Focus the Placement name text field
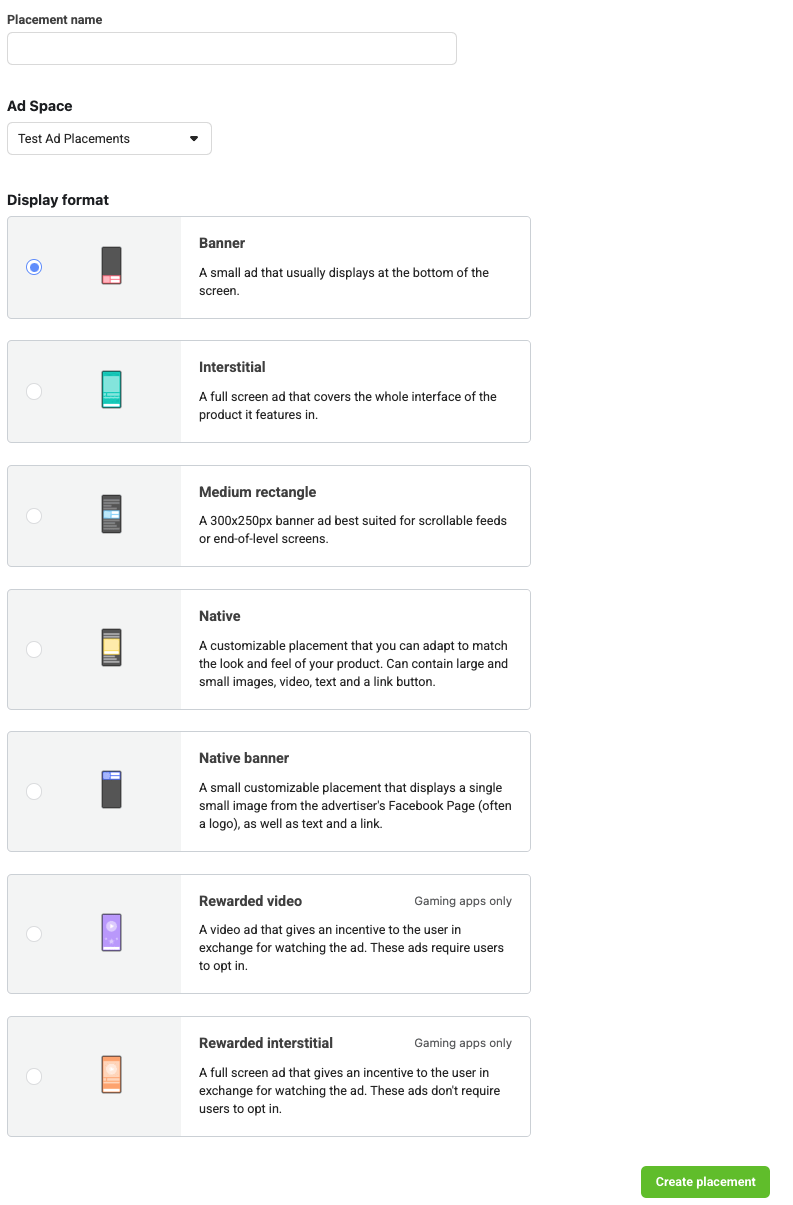 point(231,48)
